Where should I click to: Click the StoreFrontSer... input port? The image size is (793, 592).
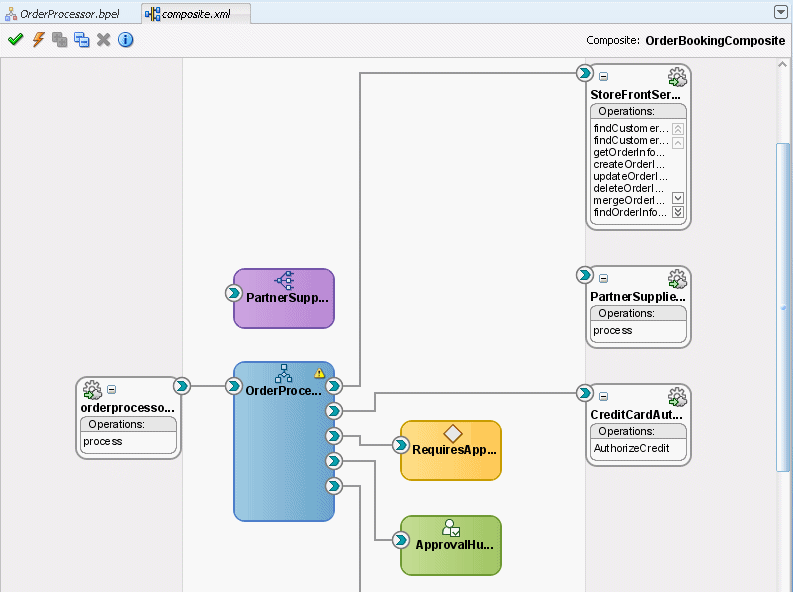585,73
